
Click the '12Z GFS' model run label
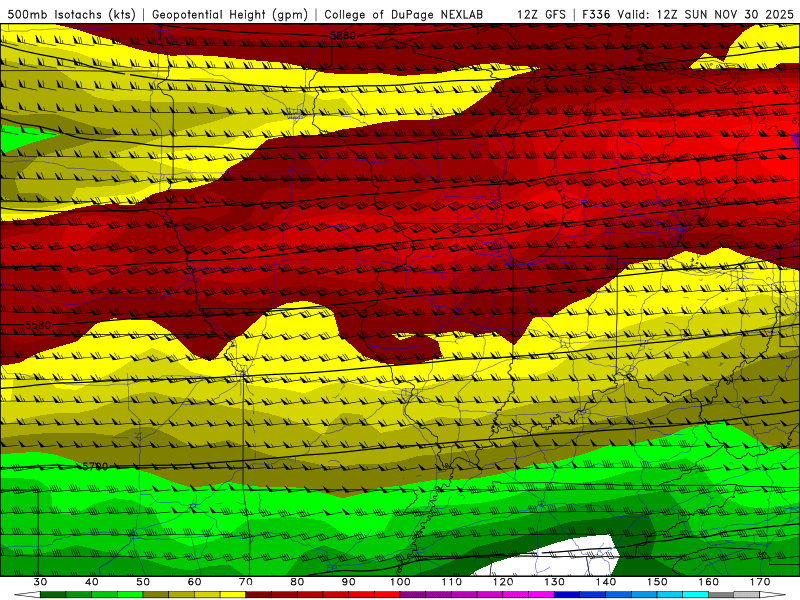pyautogui.click(x=541, y=14)
